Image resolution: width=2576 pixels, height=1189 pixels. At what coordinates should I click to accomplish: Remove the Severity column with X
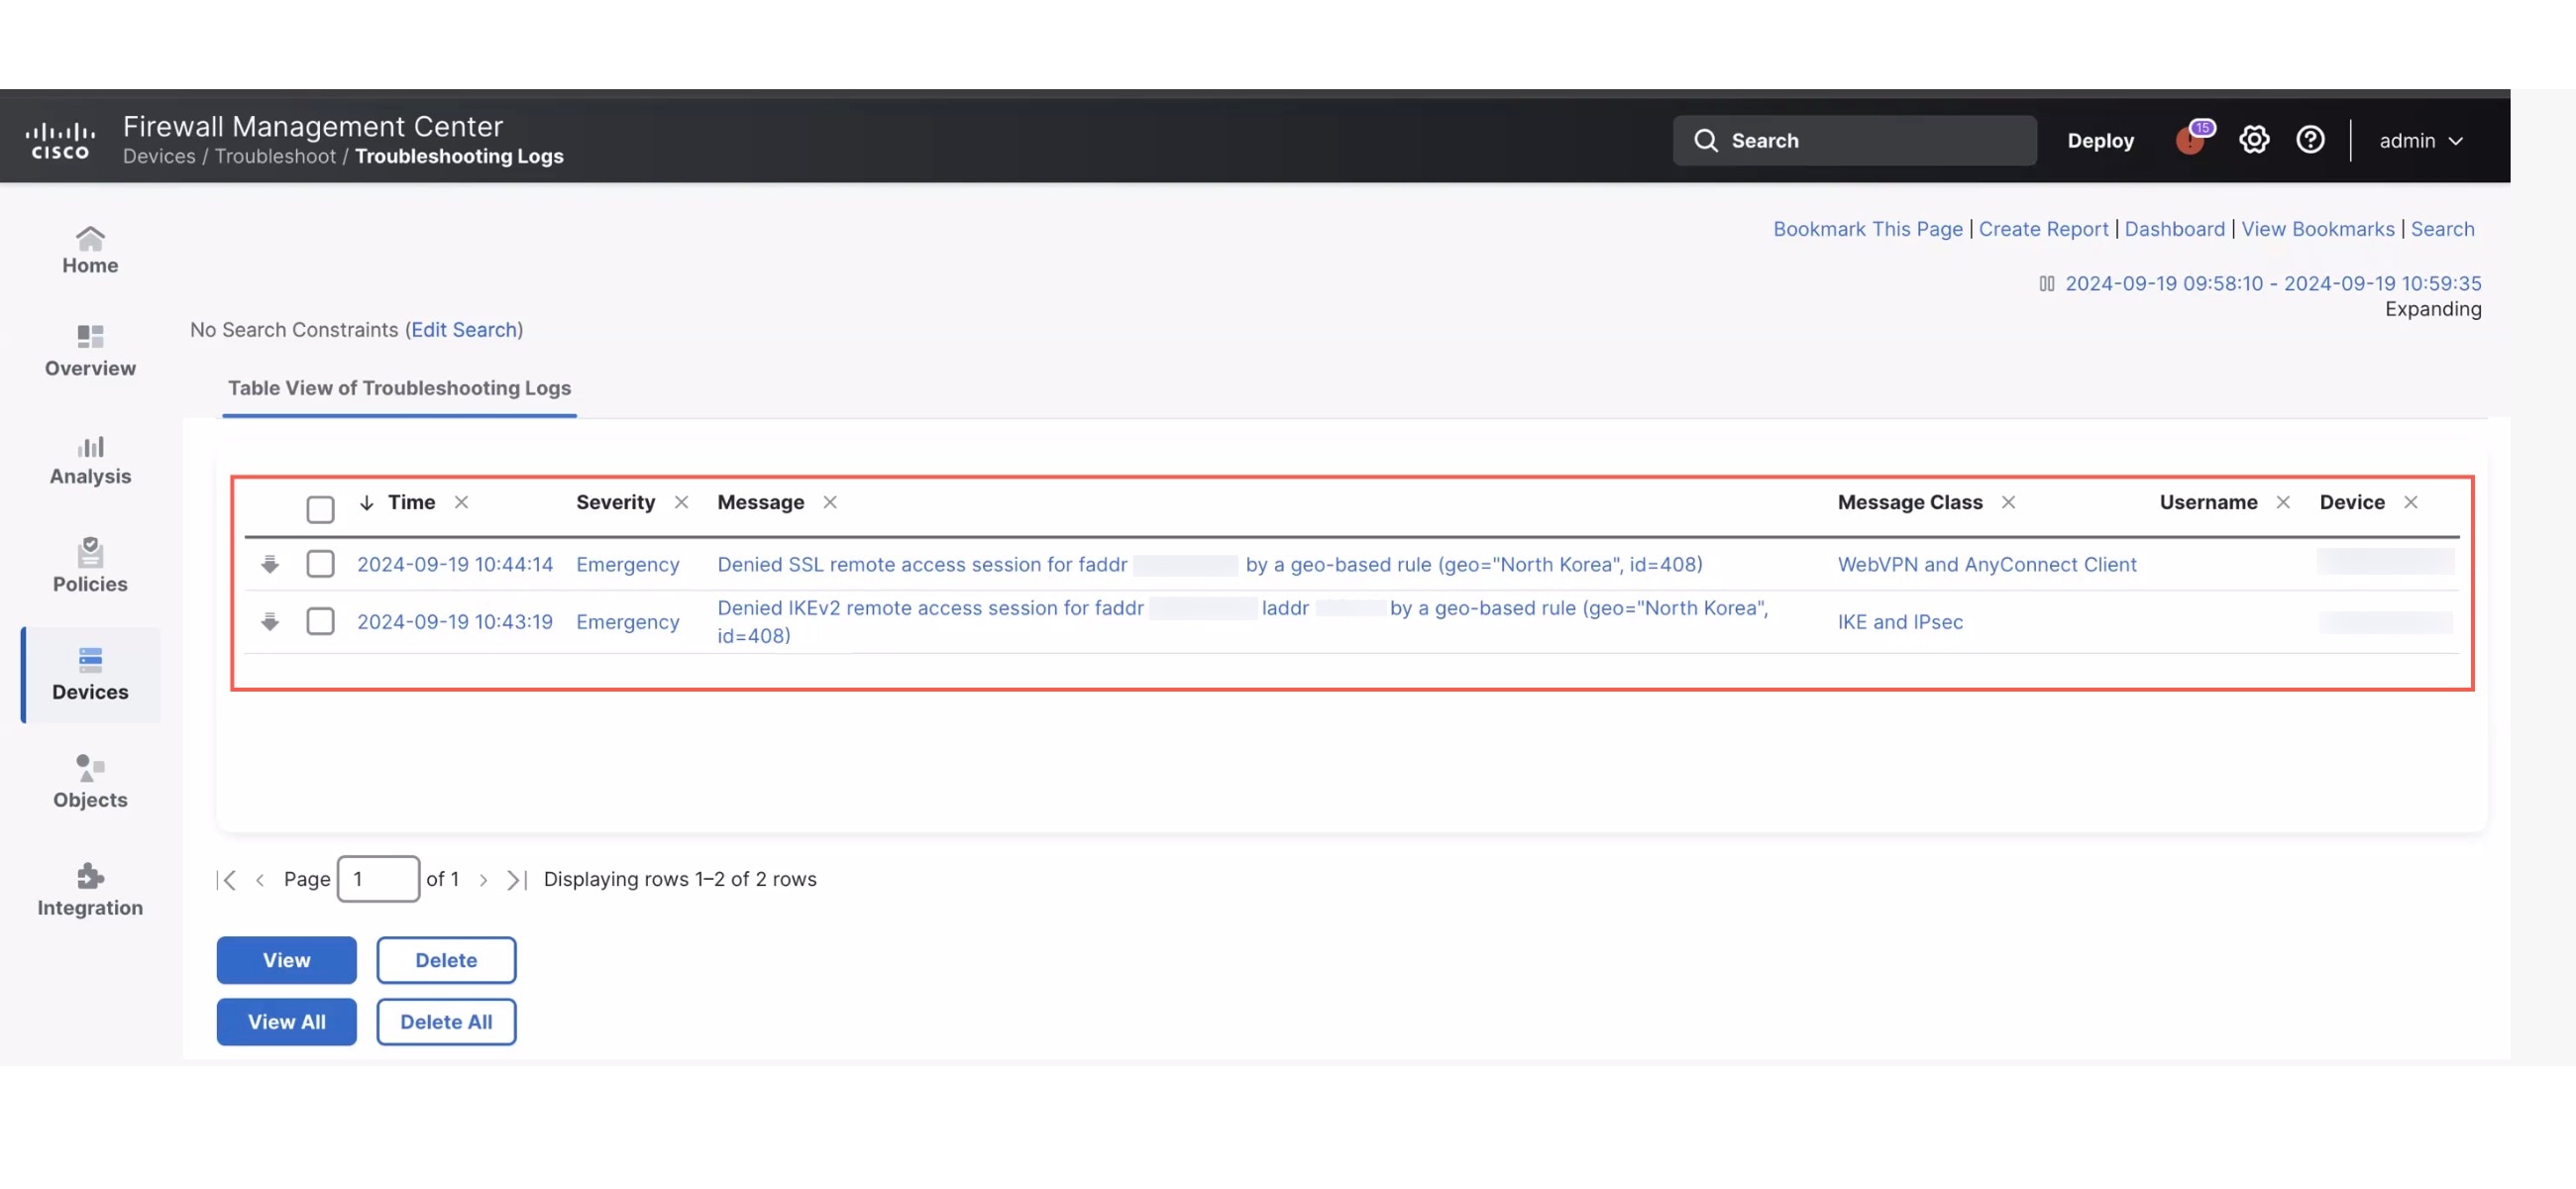(x=681, y=502)
